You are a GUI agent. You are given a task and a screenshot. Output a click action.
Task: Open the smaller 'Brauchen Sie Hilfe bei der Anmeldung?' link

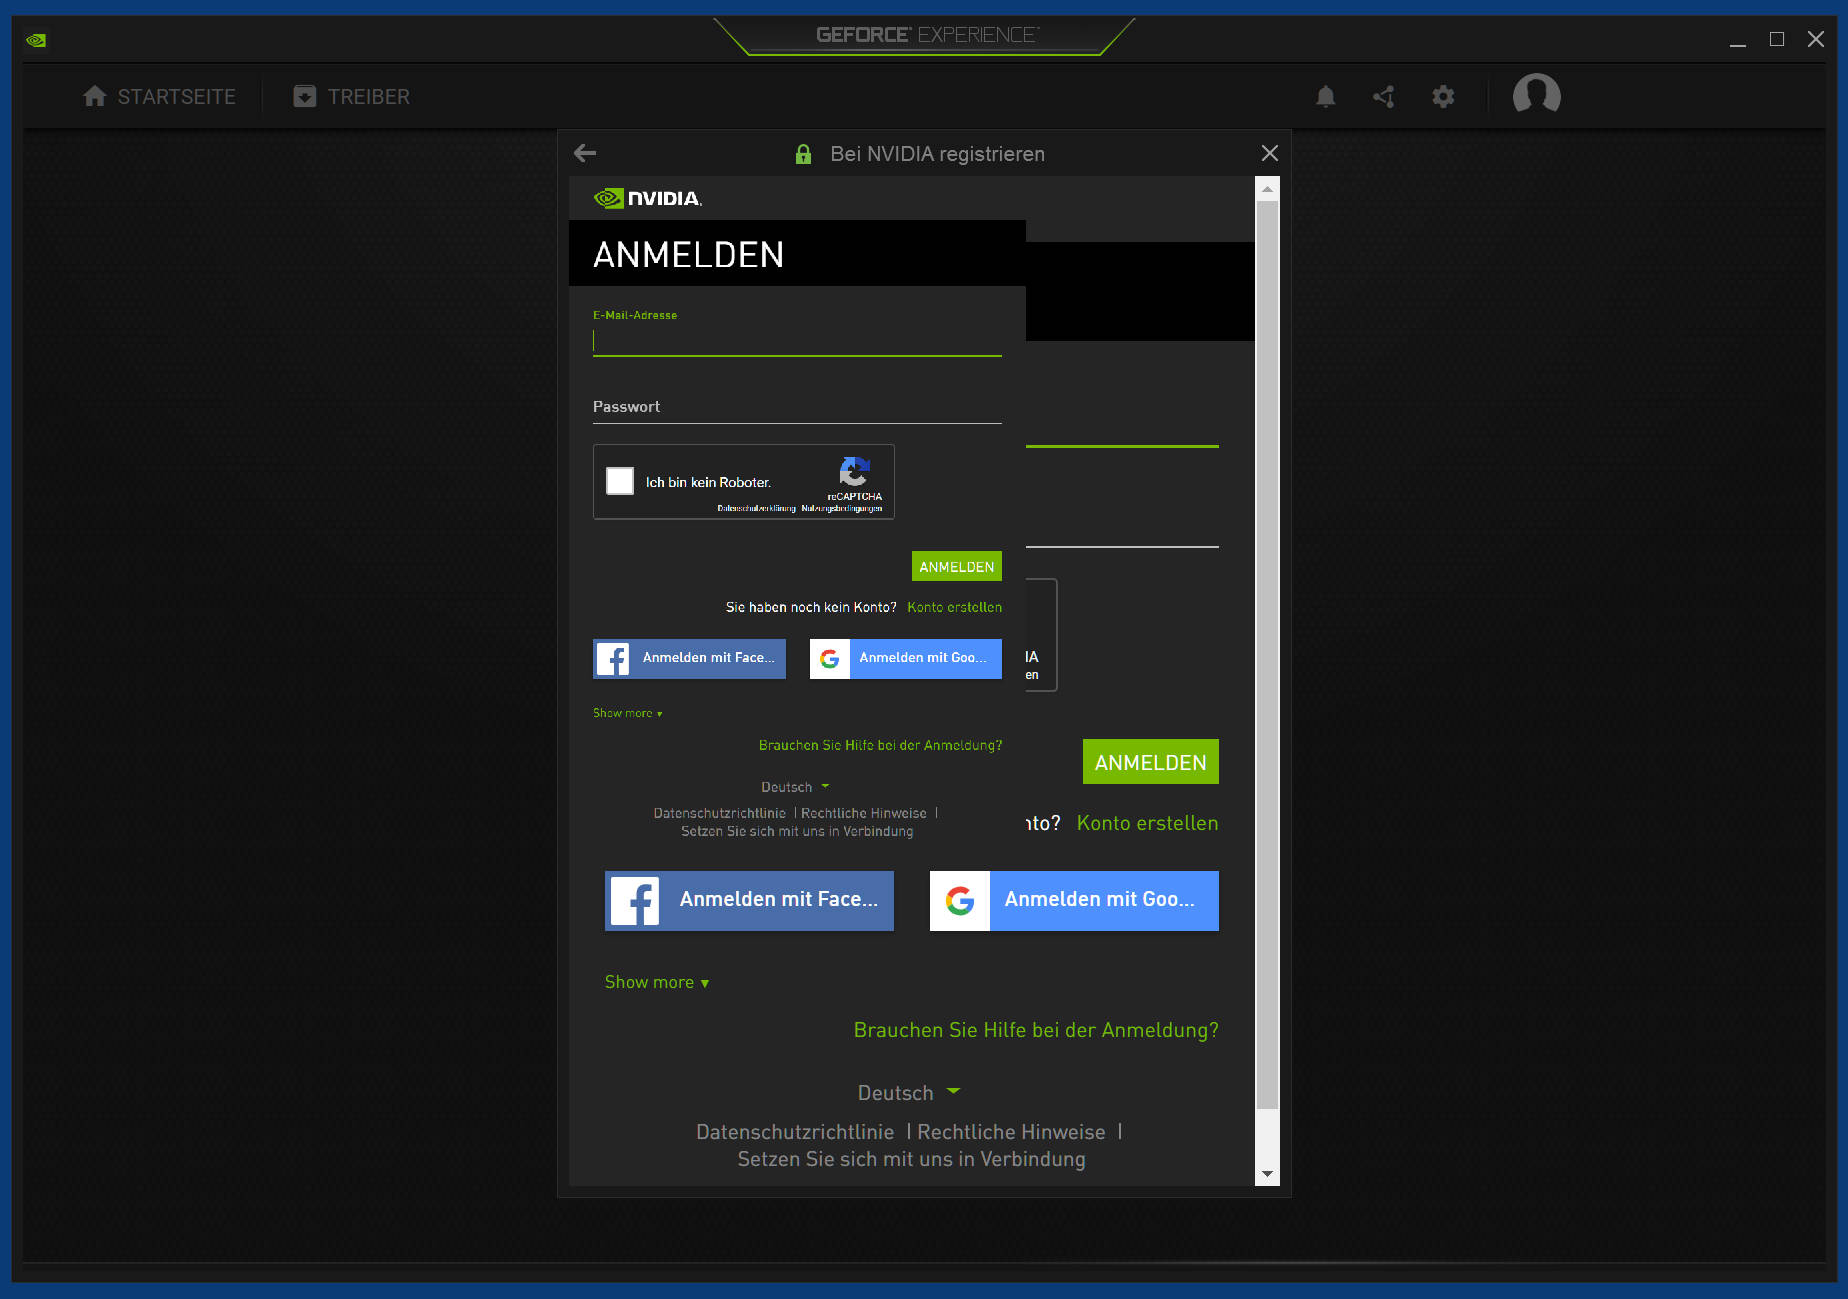click(880, 745)
